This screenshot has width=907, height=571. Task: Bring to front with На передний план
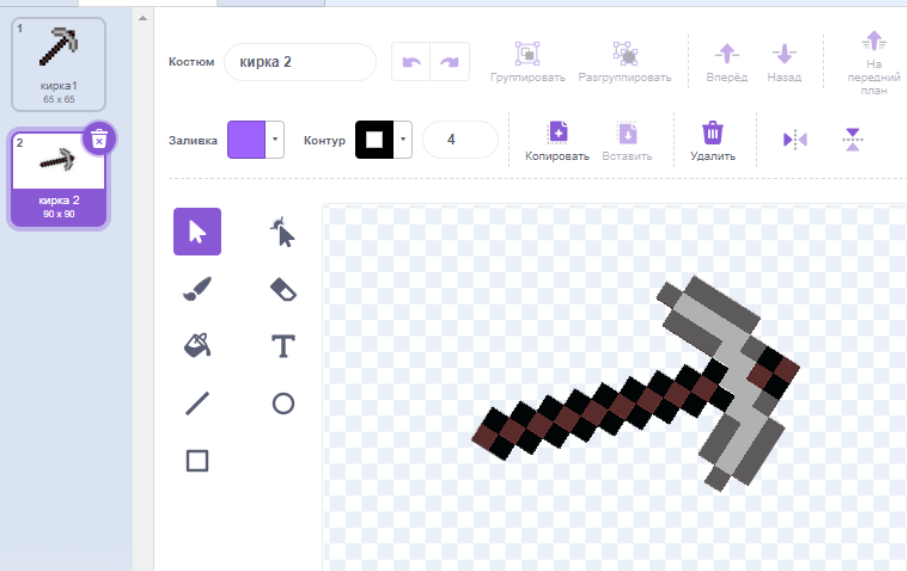click(x=873, y=62)
